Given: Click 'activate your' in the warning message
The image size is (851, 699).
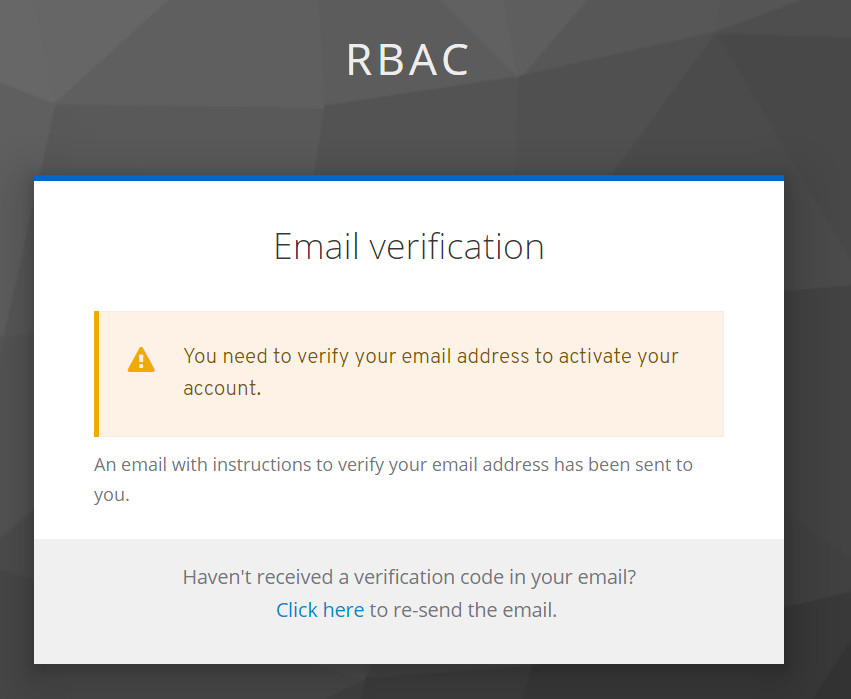Looking at the screenshot, I should click(619, 357).
